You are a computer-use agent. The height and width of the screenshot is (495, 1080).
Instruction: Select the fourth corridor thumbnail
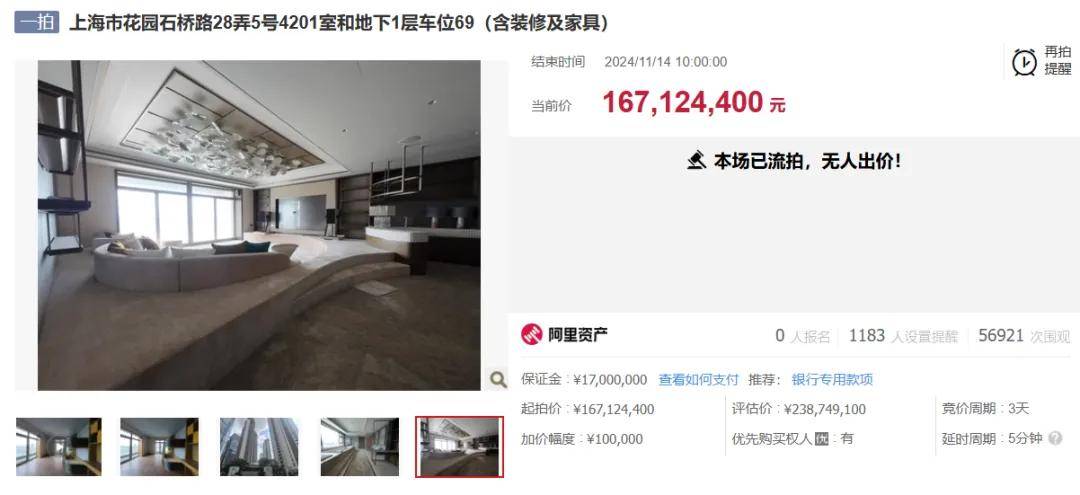(x=360, y=447)
